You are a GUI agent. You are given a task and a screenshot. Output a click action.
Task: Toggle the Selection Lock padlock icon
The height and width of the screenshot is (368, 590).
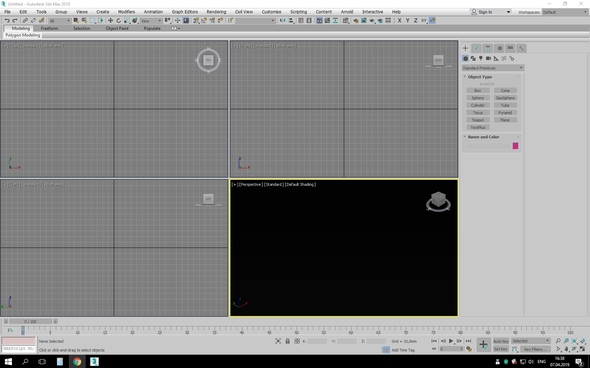(287, 341)
